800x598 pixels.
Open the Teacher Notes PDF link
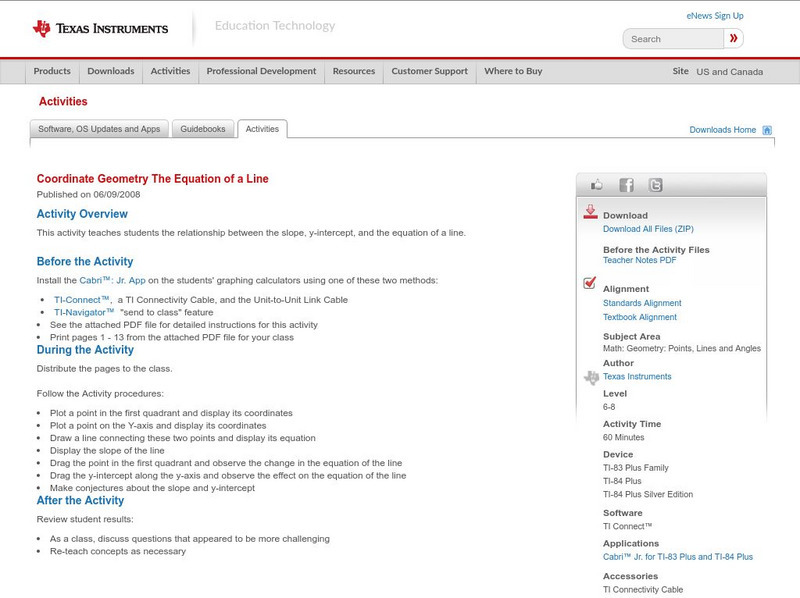[x=639, y=260]
